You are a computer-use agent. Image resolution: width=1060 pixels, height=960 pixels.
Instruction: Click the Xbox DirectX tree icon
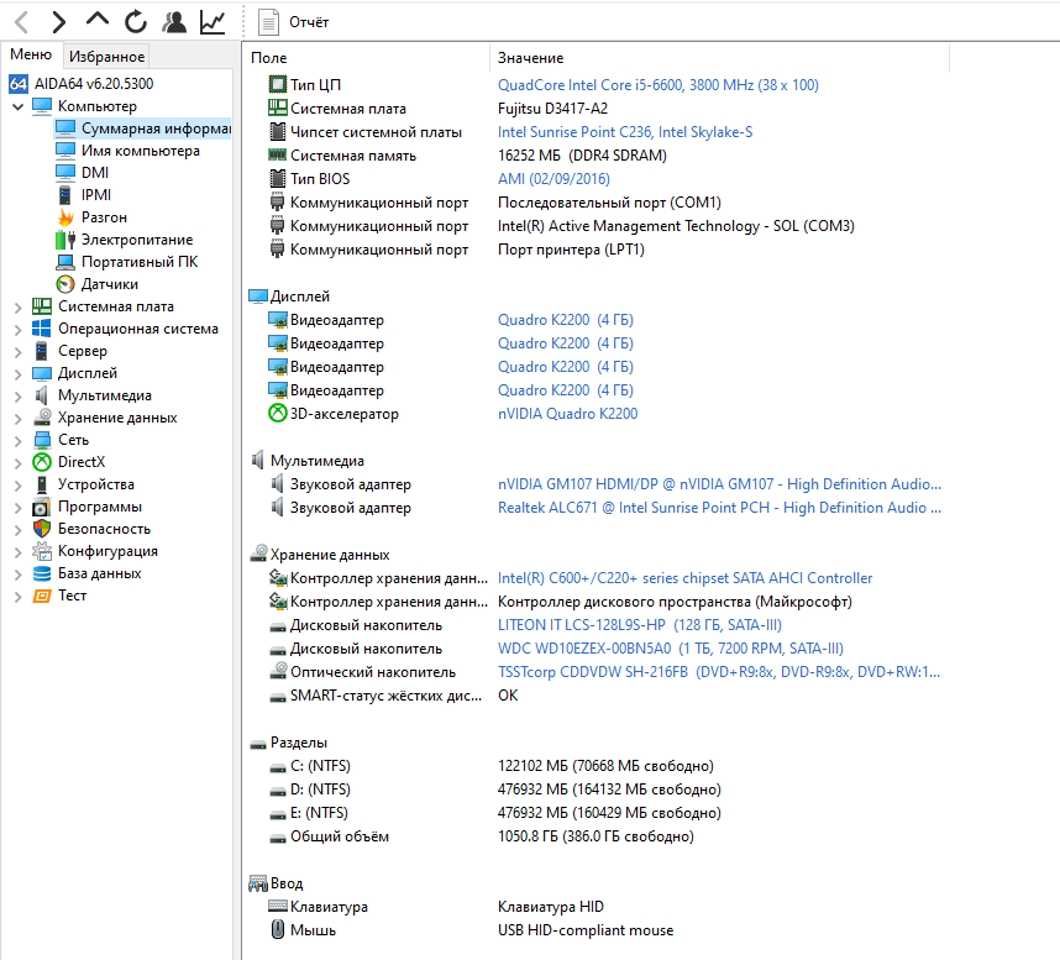42,462
